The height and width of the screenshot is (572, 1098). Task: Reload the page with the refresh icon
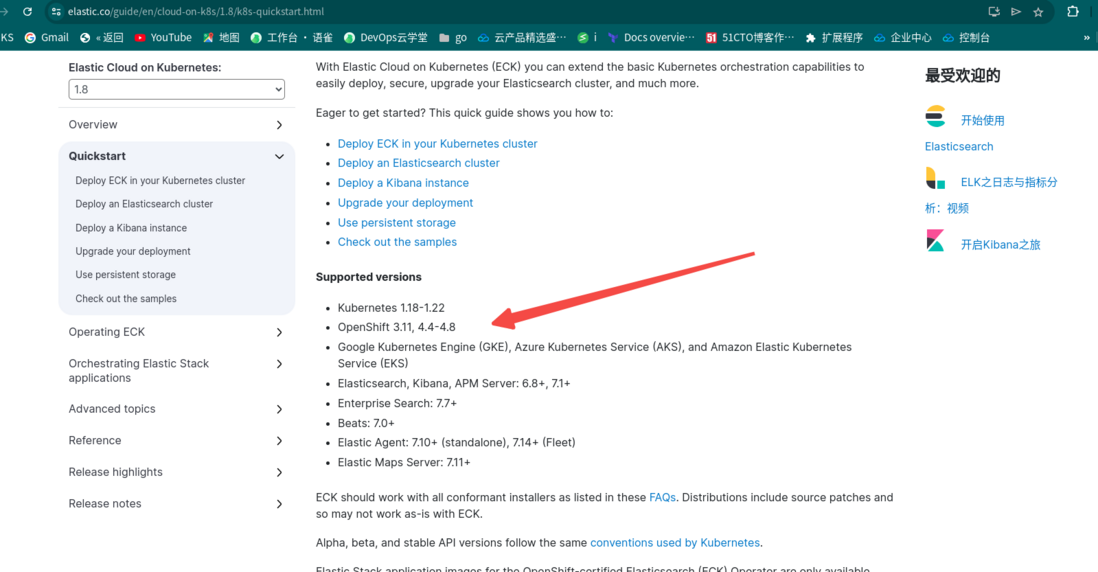coord(27,12)
